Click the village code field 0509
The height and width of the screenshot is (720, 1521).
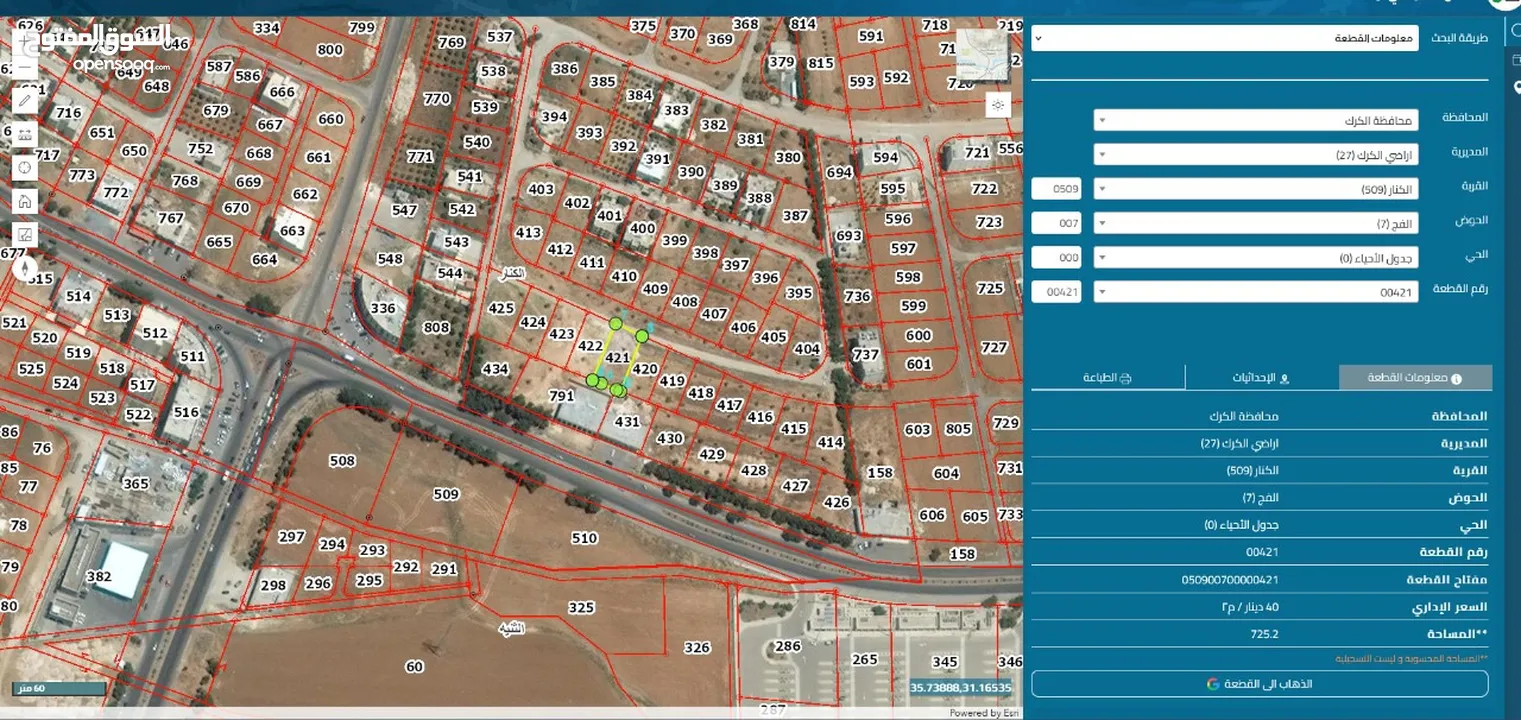(x=1057, y=189)
